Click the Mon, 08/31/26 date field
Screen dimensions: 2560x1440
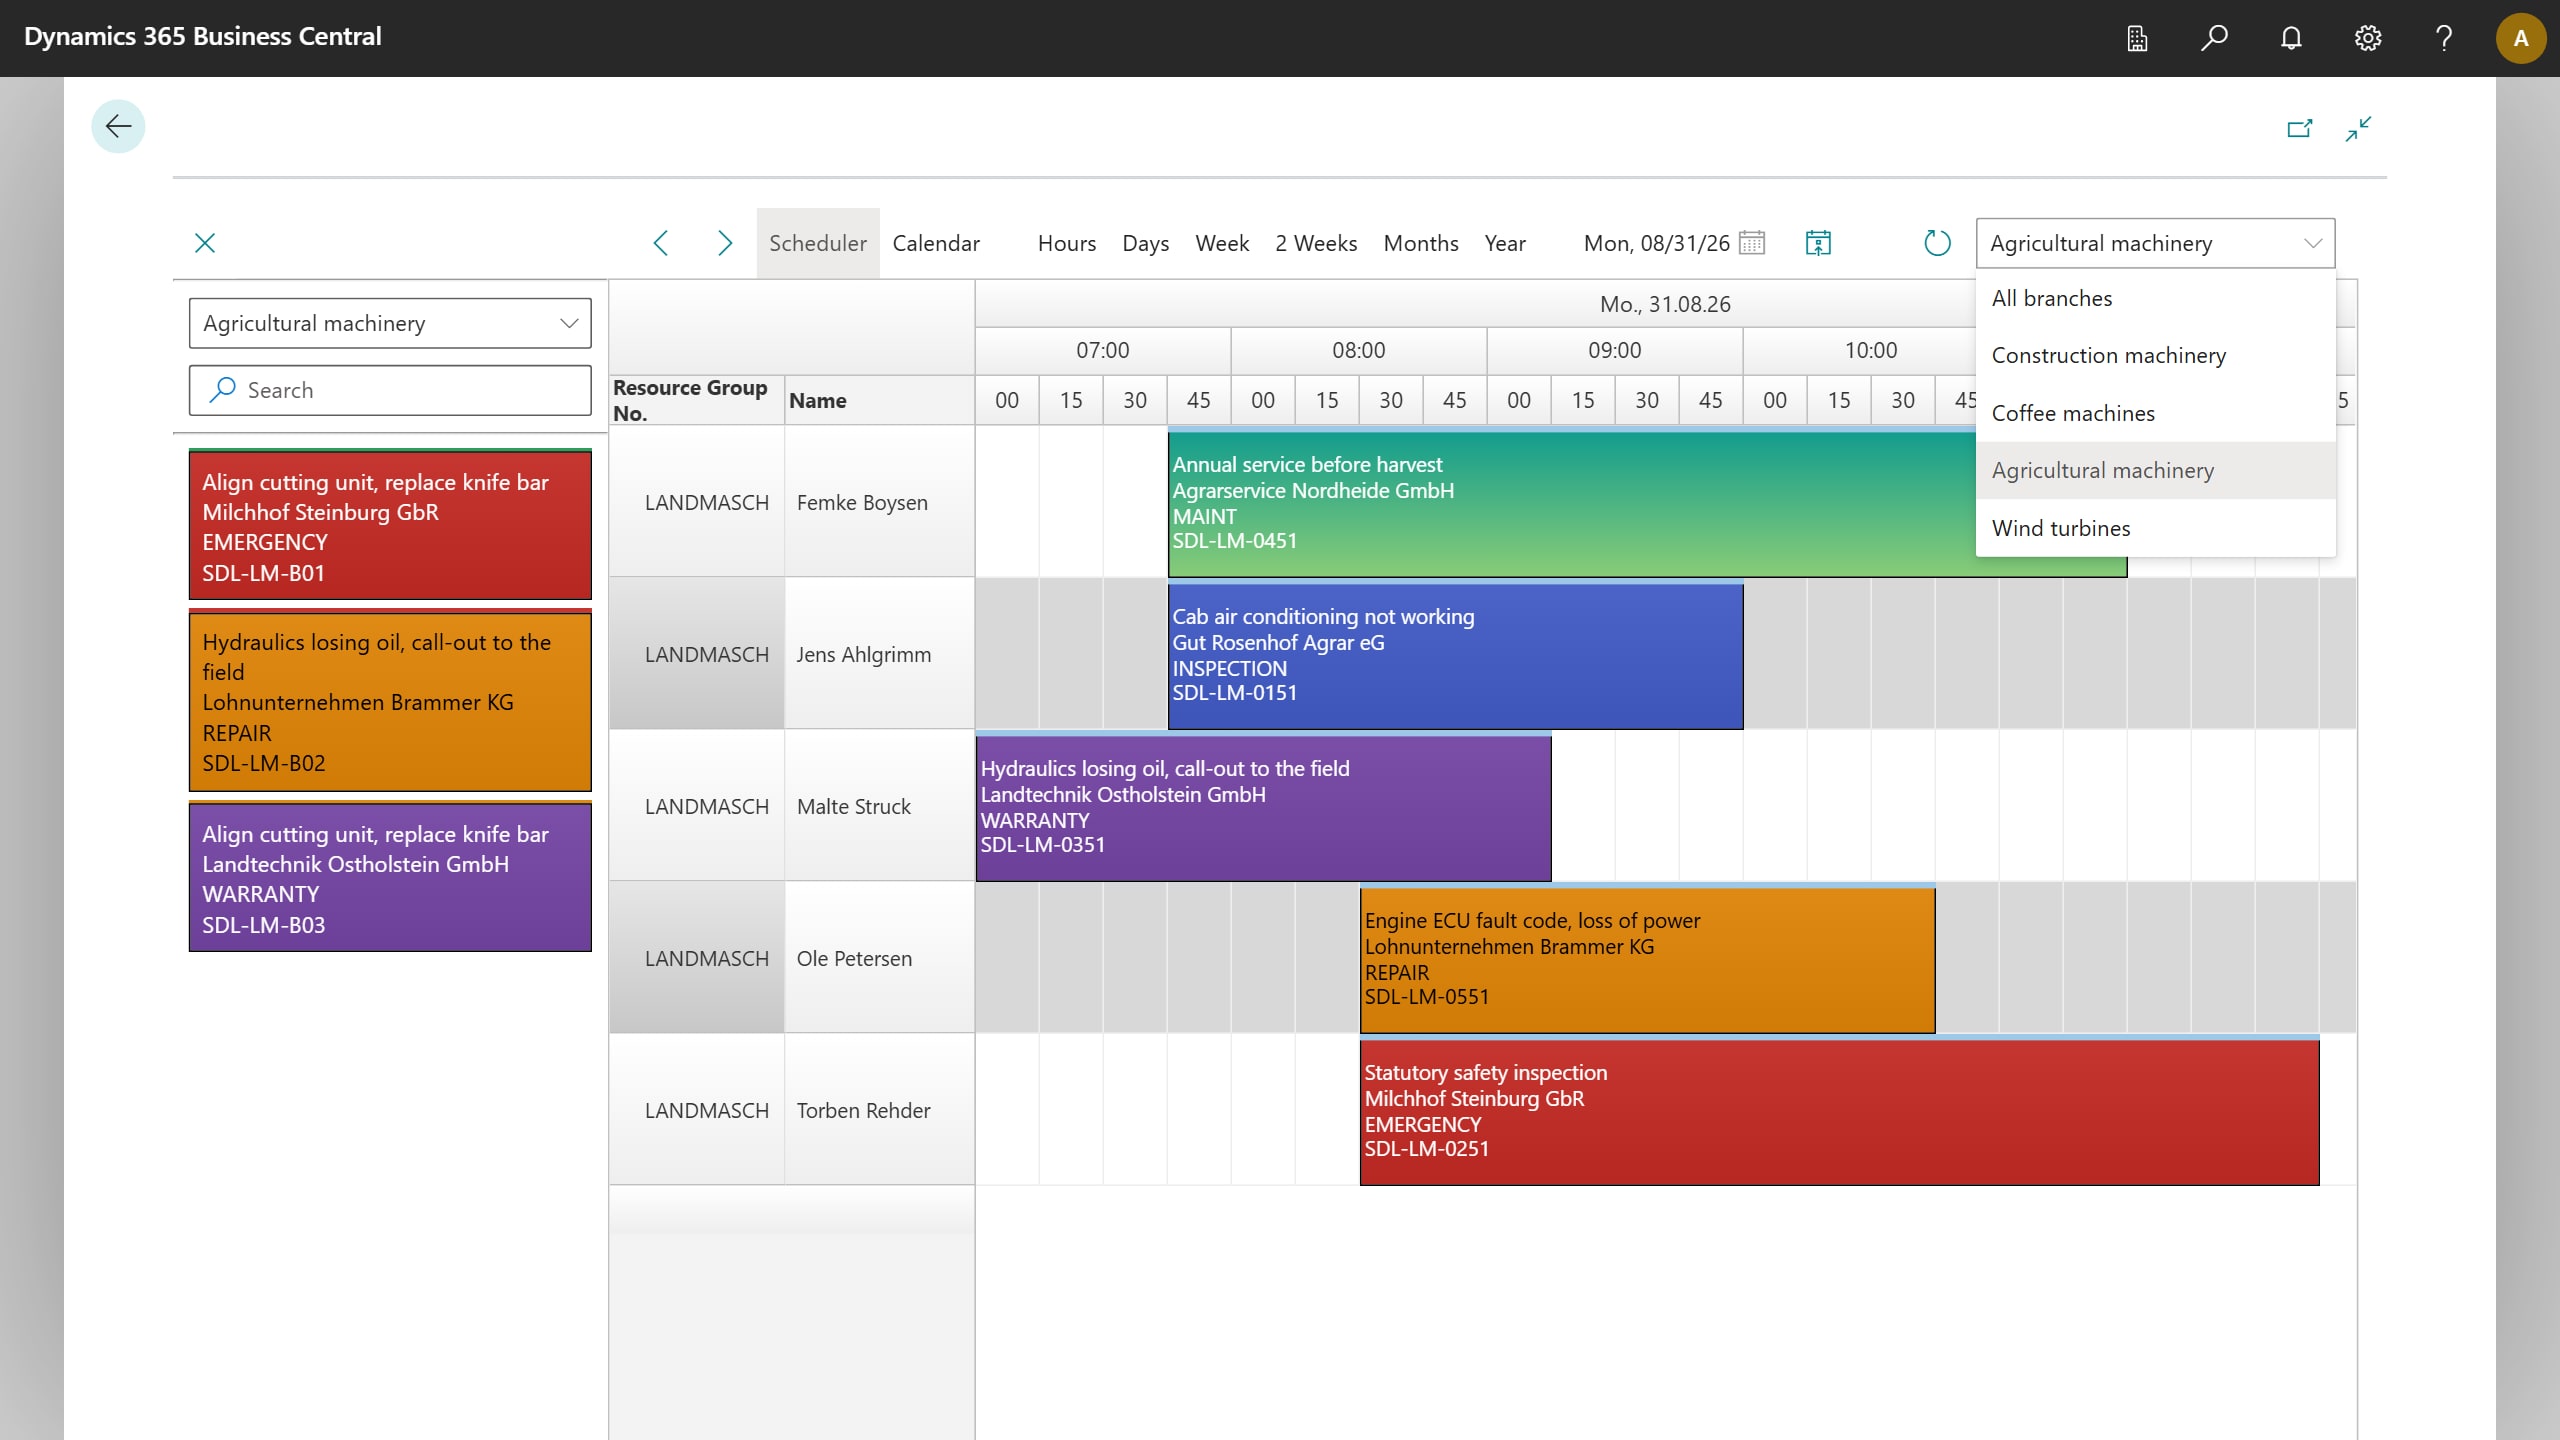1656,243
